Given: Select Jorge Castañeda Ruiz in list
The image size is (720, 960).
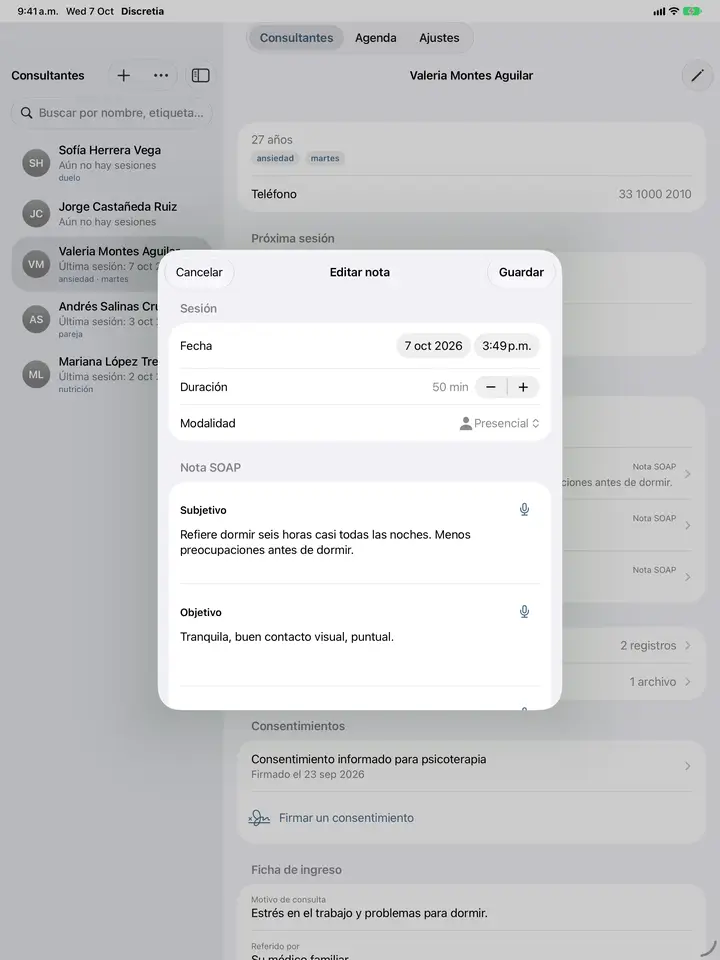Looking at the screenshot, I should tap(112, 214).
